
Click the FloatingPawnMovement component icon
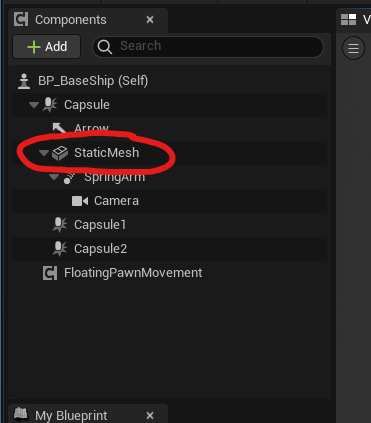pyautogui.click(x=50, y=273)
